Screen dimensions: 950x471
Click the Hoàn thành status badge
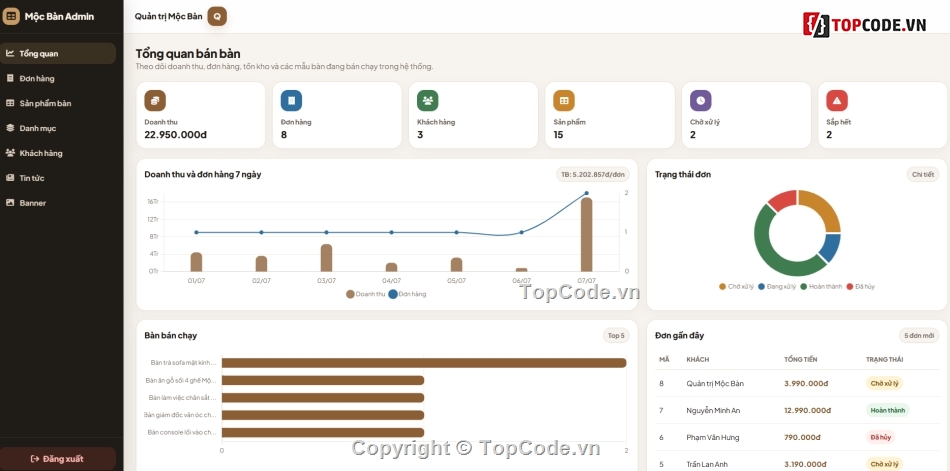(x=888, y=410)
